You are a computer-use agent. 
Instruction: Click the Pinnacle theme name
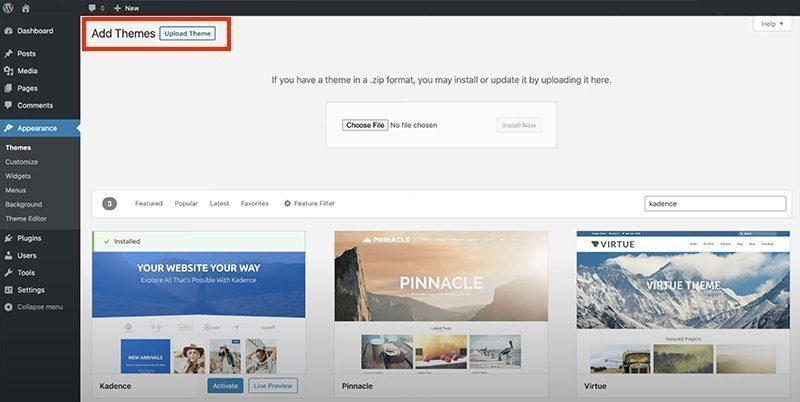(357, 386)
